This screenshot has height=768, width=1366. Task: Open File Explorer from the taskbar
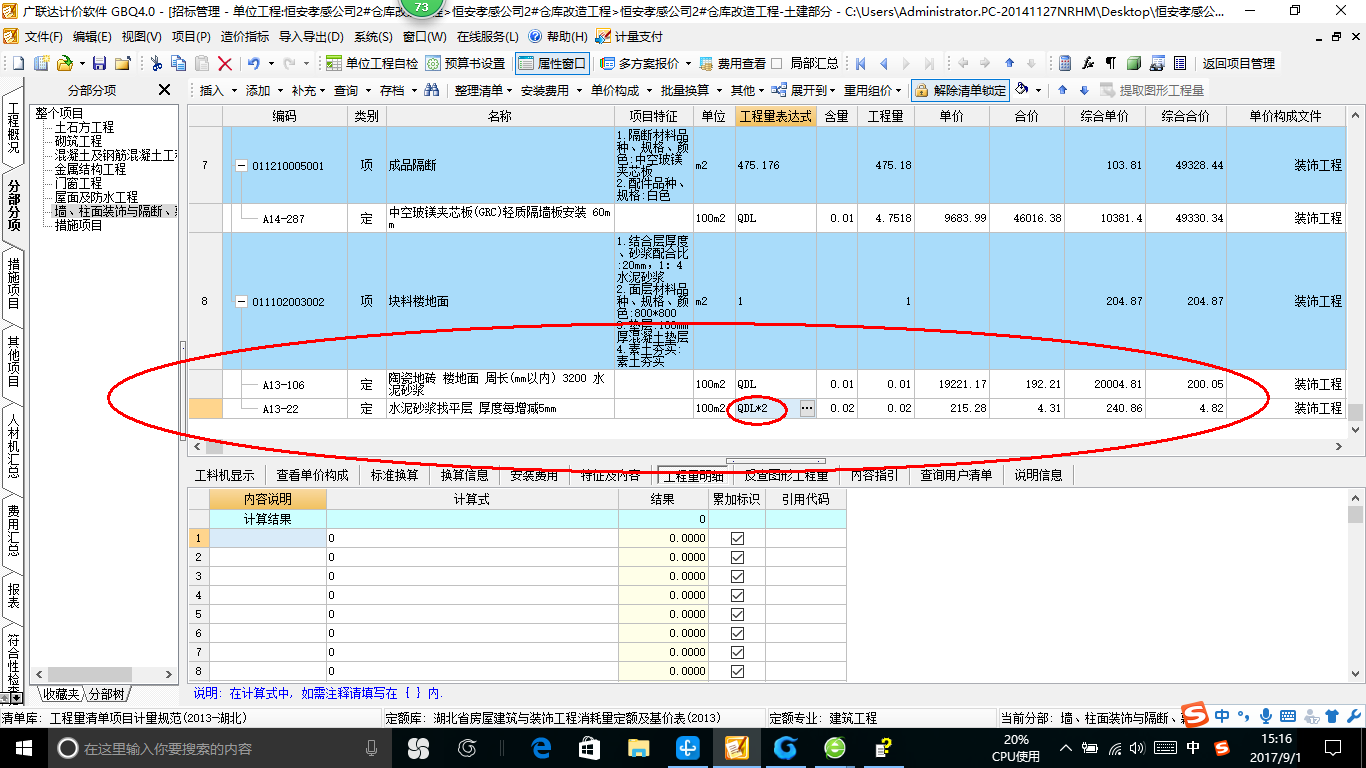pos(638,748)
